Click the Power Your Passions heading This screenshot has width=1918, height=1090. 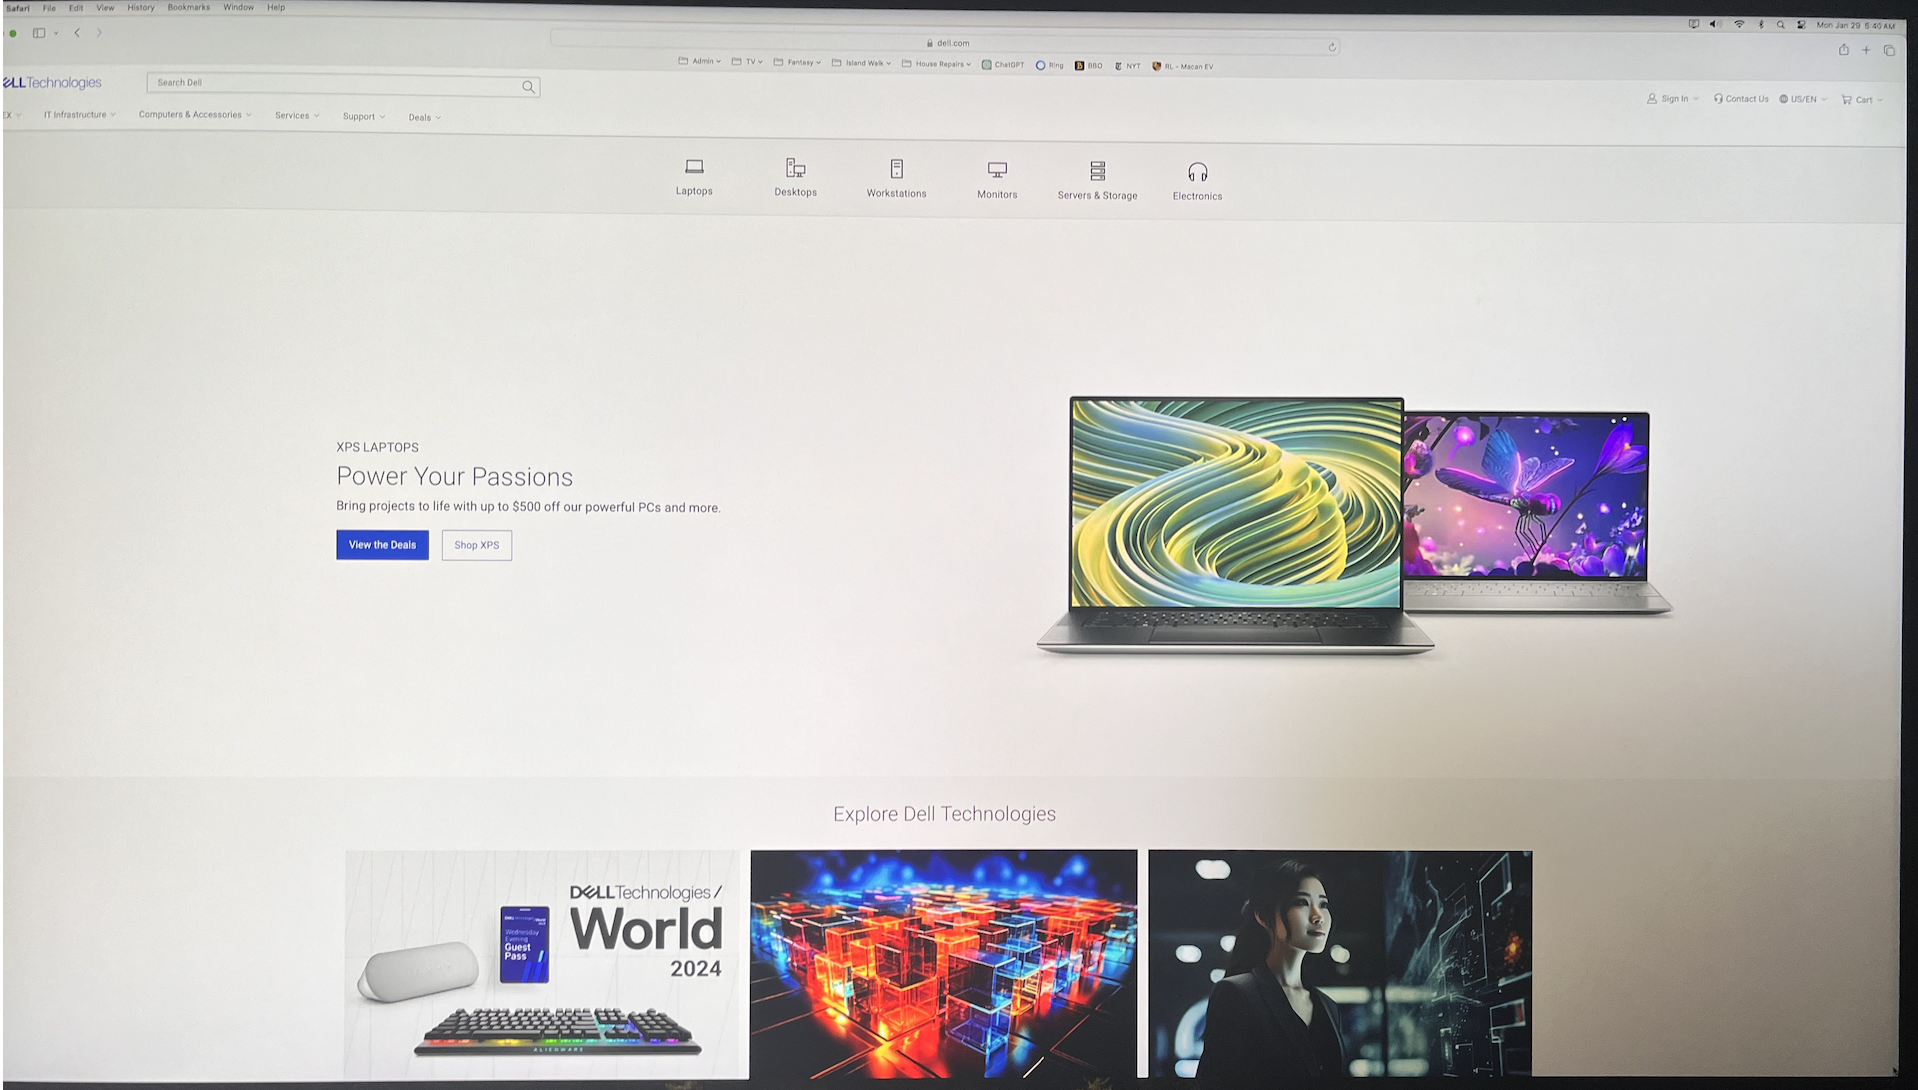pos(455,477)
